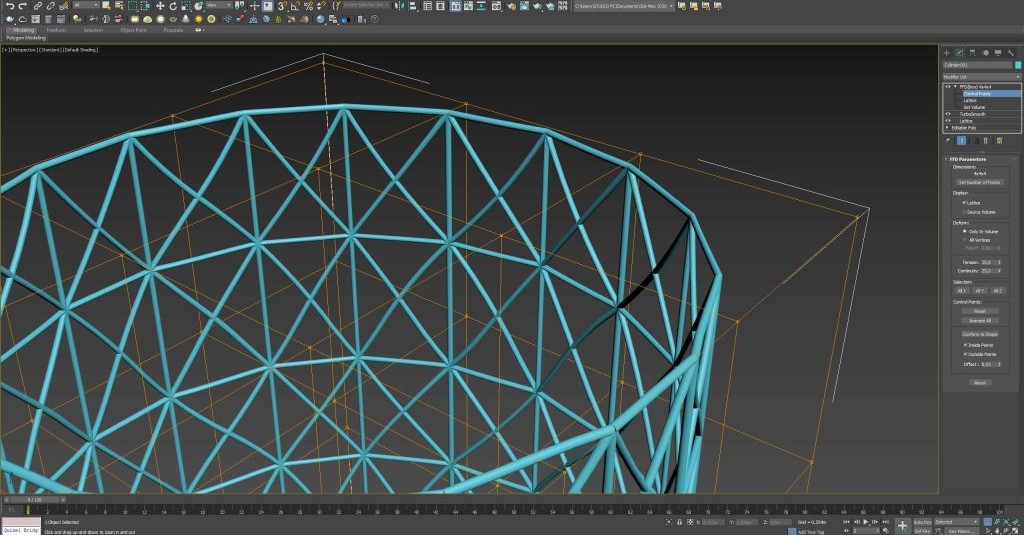Open the Modify tab icon
Viewport: 1024px width, 535px height.
pos(959,53)
